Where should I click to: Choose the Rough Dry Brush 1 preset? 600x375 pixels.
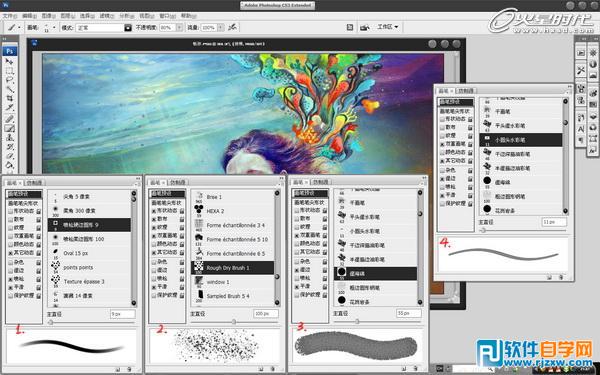(x=232, y=267)
